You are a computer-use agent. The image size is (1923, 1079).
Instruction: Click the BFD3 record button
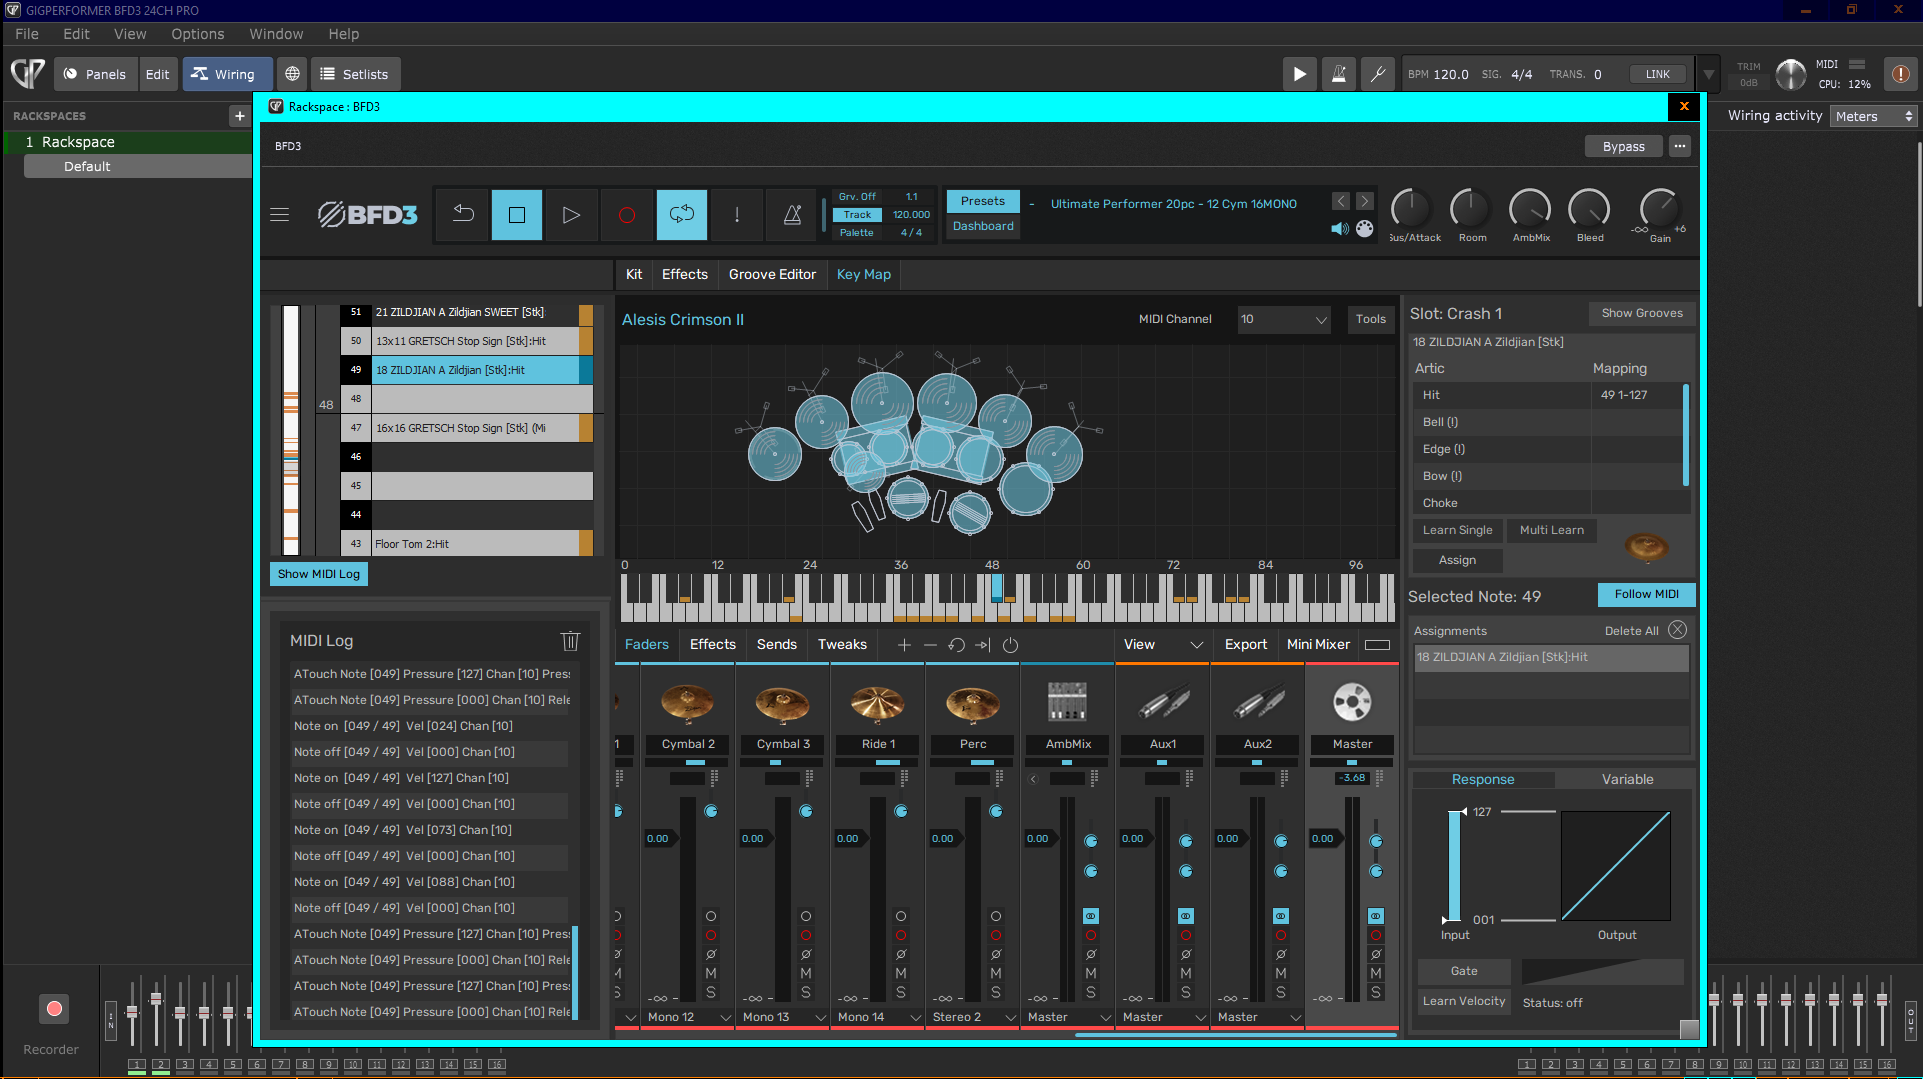pos(626,215)
